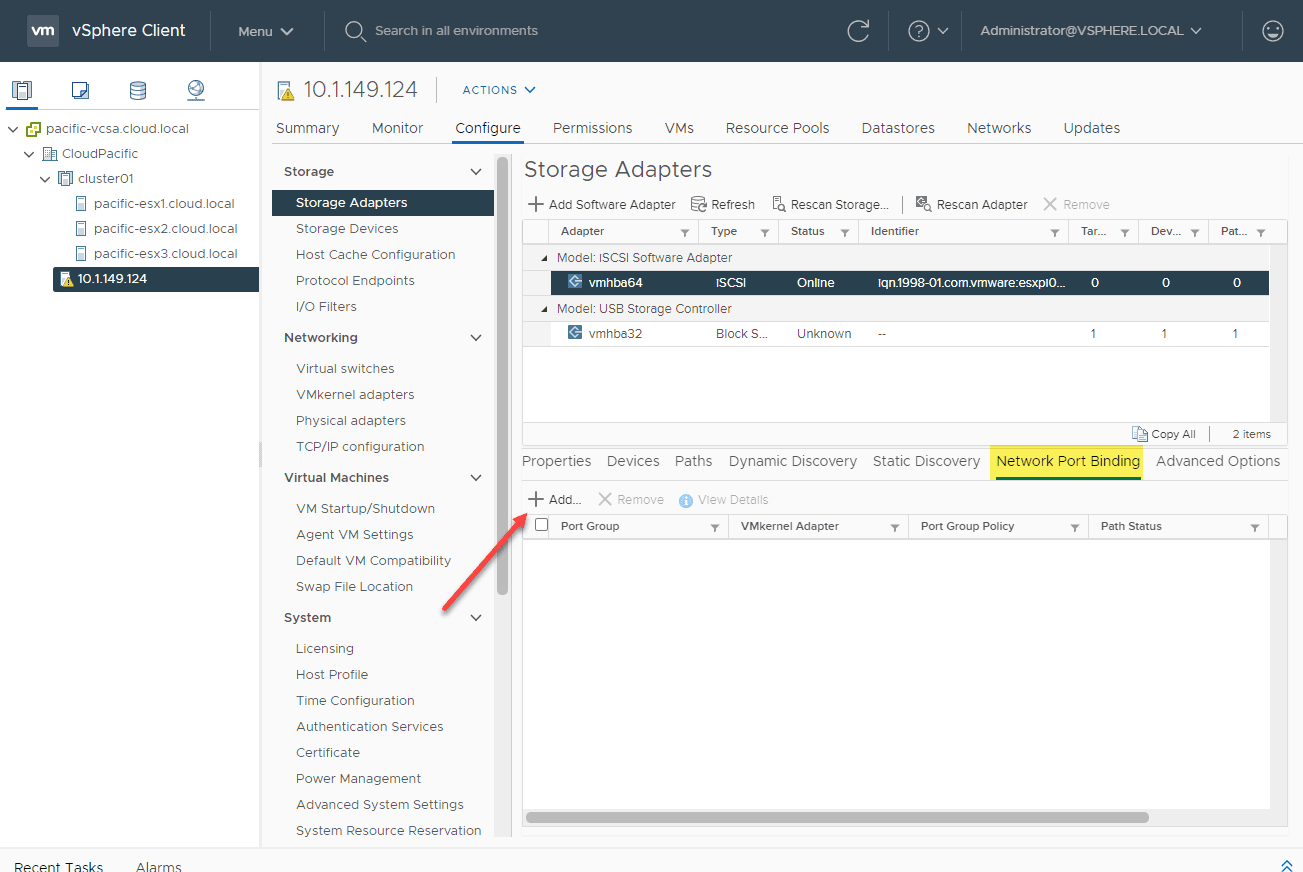Open the Actions dropdown for host
Viewport: 1303px width, 872px height.
[x=499, y=90]
